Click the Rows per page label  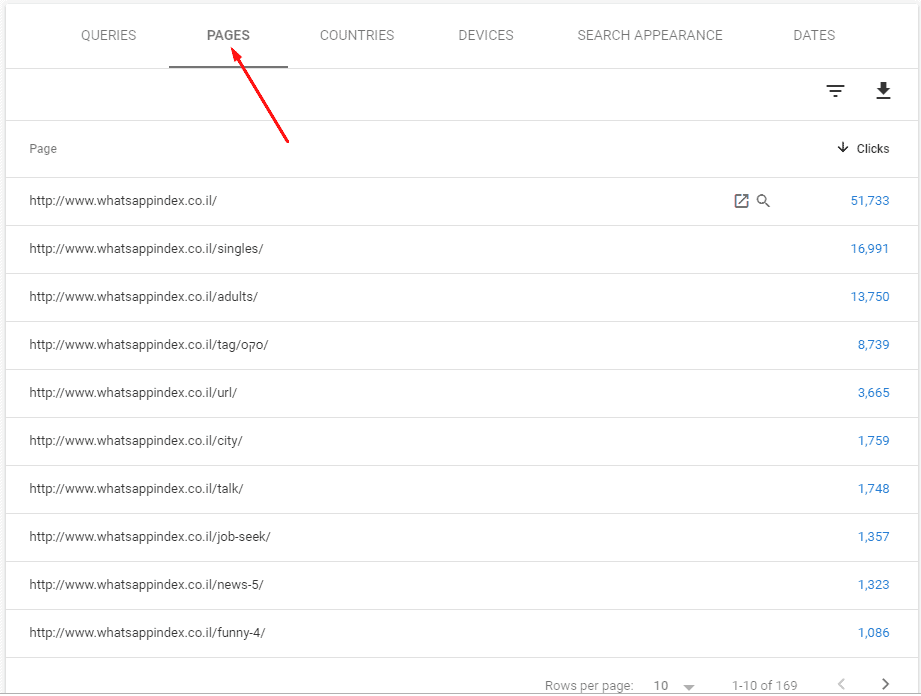coord(589,685)
